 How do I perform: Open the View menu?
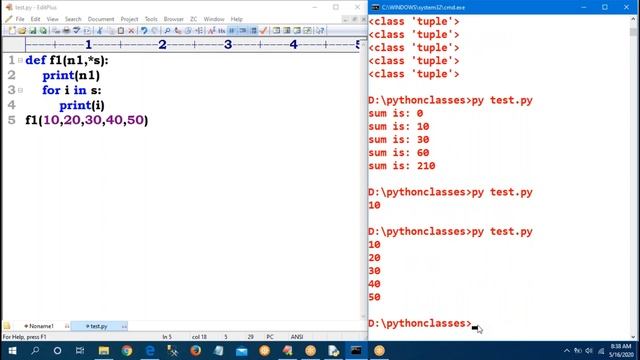(x=52, y=19)
